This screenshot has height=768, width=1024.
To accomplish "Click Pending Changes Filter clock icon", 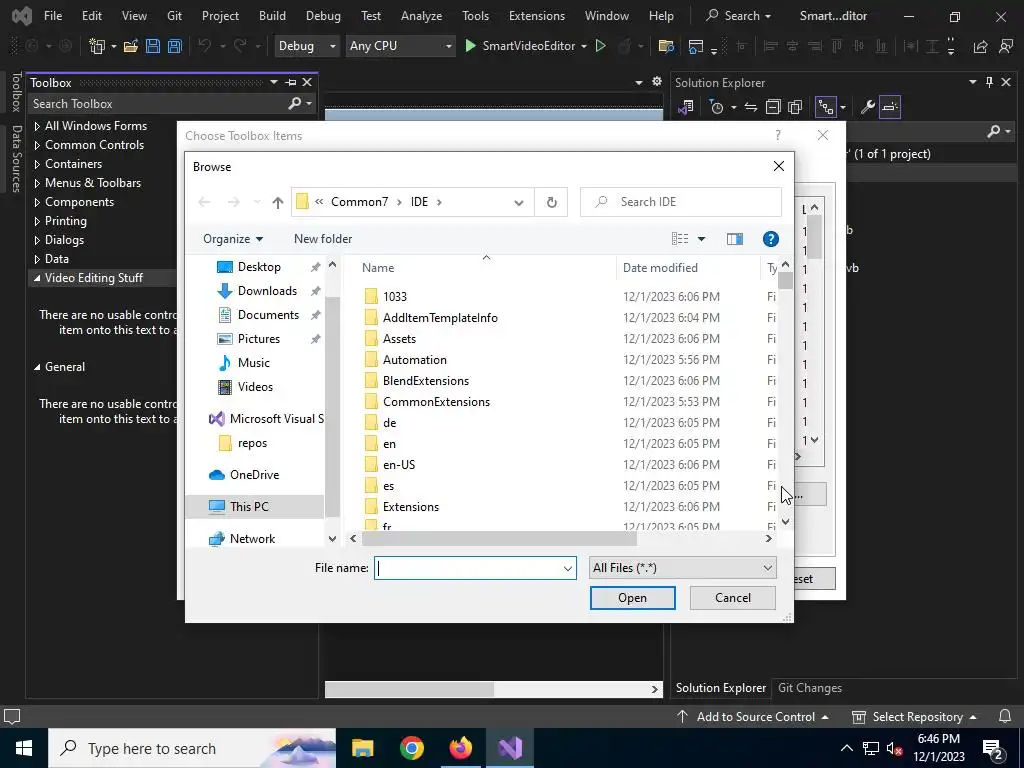I will click(x=716, y=107).
